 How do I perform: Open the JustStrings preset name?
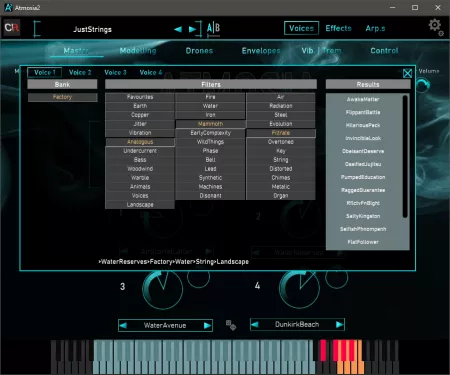pos(92,29)
